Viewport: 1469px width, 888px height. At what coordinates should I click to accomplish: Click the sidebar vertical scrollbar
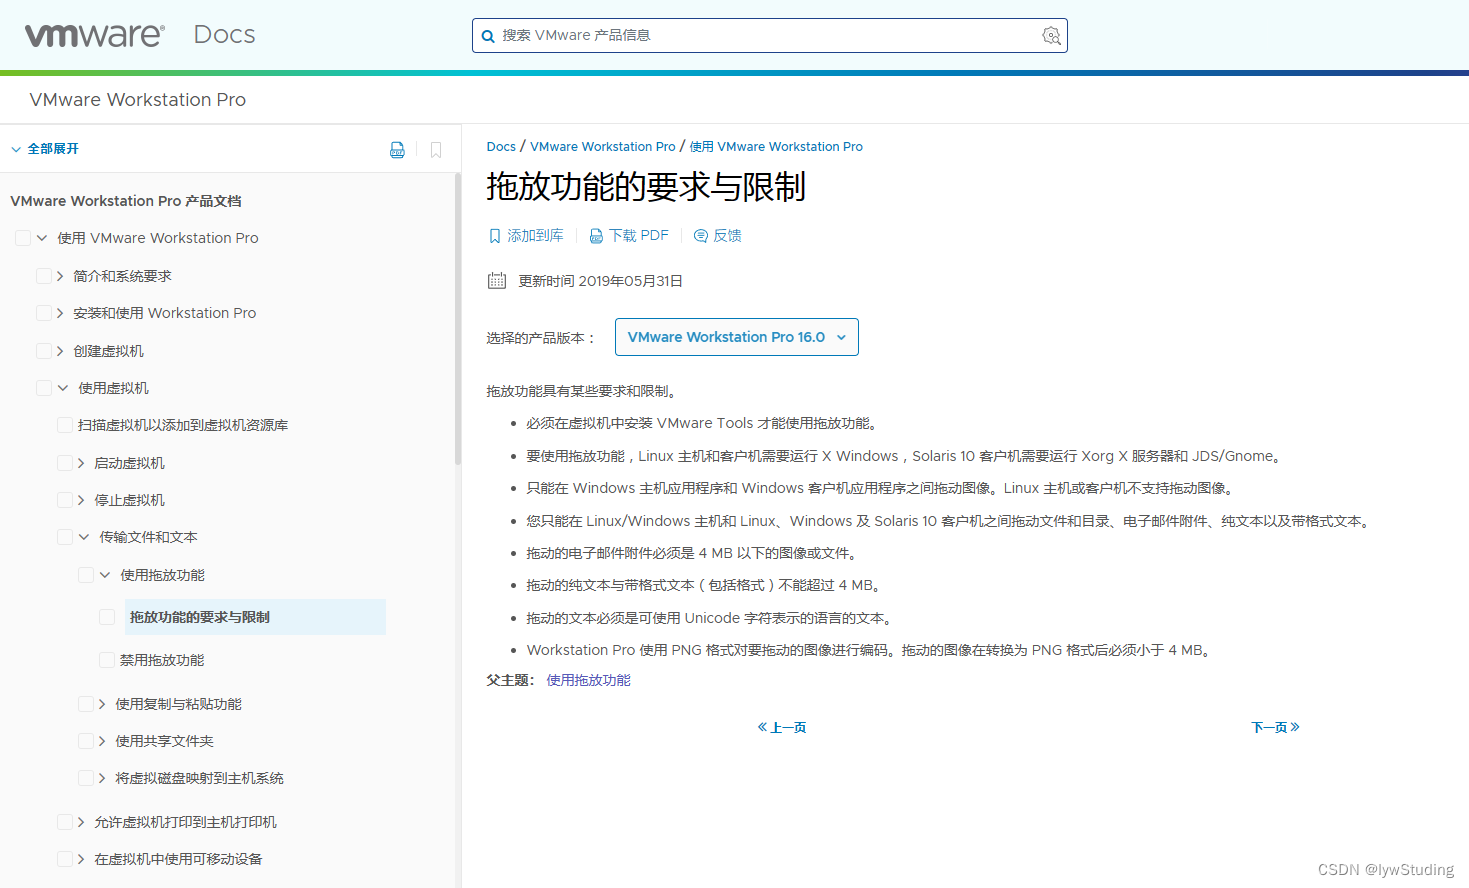458,320
